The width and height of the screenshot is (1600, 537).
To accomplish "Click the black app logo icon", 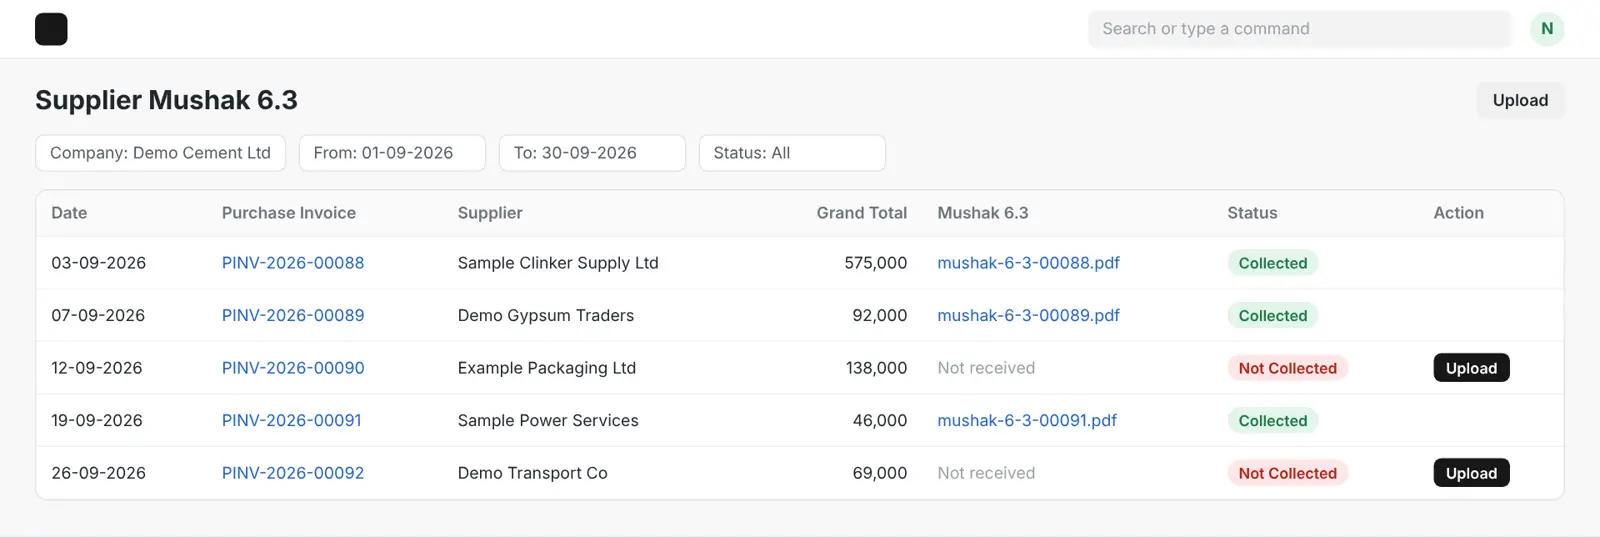I will pyautogui.click(x=51, y=29).
